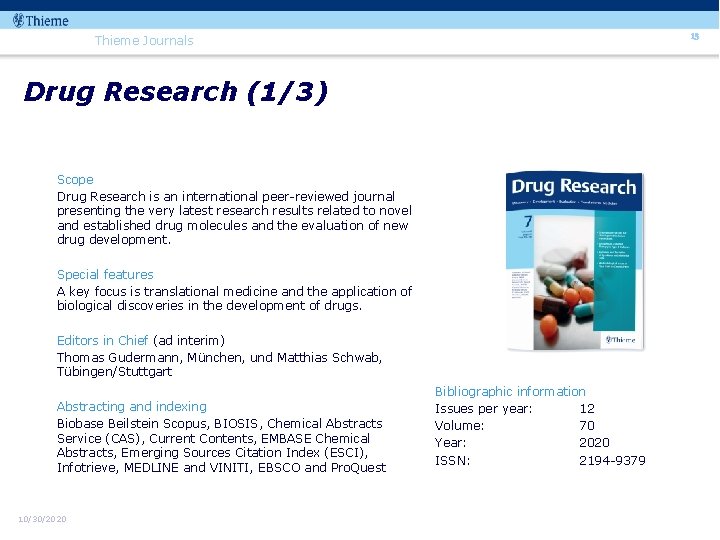This screenshot has height=540, width=720.
Task: Click the Issues per year value 12
Action: [x=587, y=408]
